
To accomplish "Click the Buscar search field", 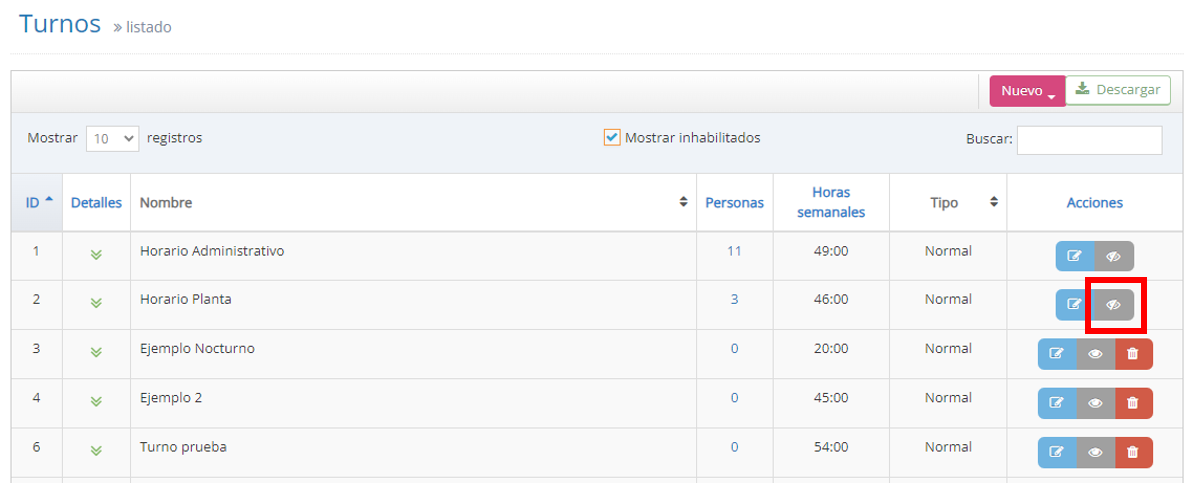I will click(x=1089, y=140).
